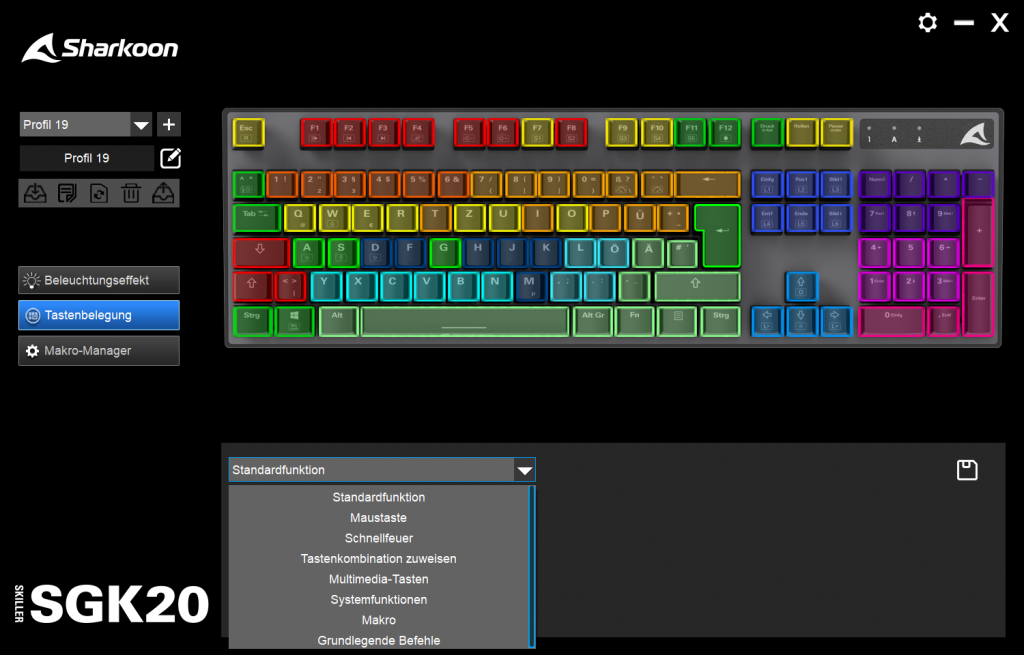Select the Ö key on keyboard
Screen dimensions: 1024x655
[x=615, y=253]
